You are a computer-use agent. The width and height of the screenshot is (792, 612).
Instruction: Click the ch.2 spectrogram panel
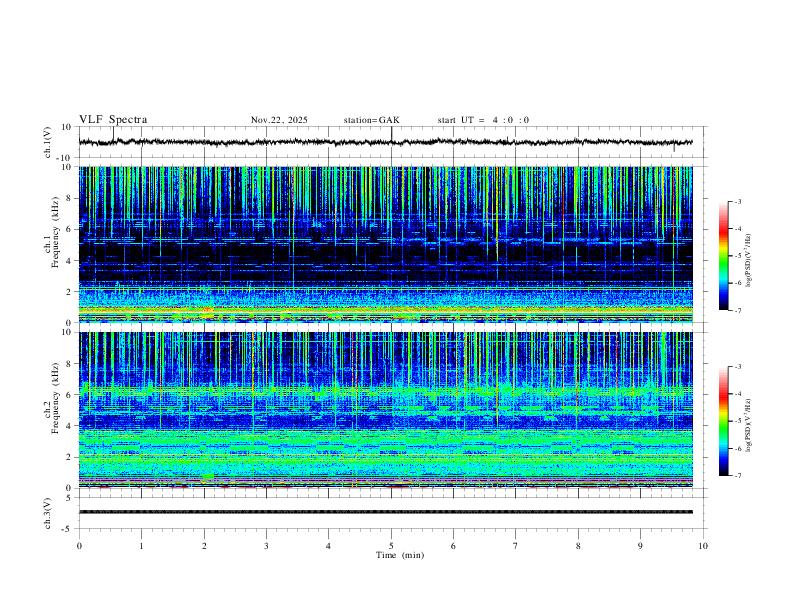(386, 410)
